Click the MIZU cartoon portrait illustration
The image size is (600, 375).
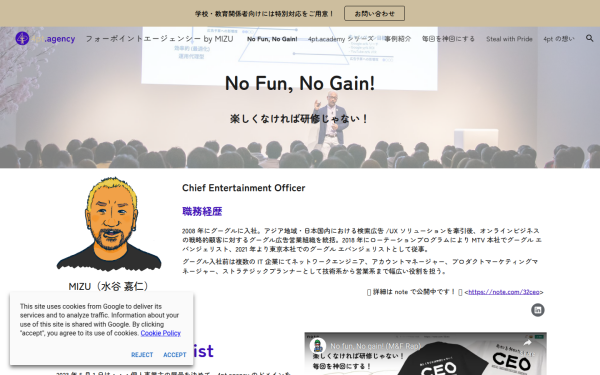coord(109,224)
